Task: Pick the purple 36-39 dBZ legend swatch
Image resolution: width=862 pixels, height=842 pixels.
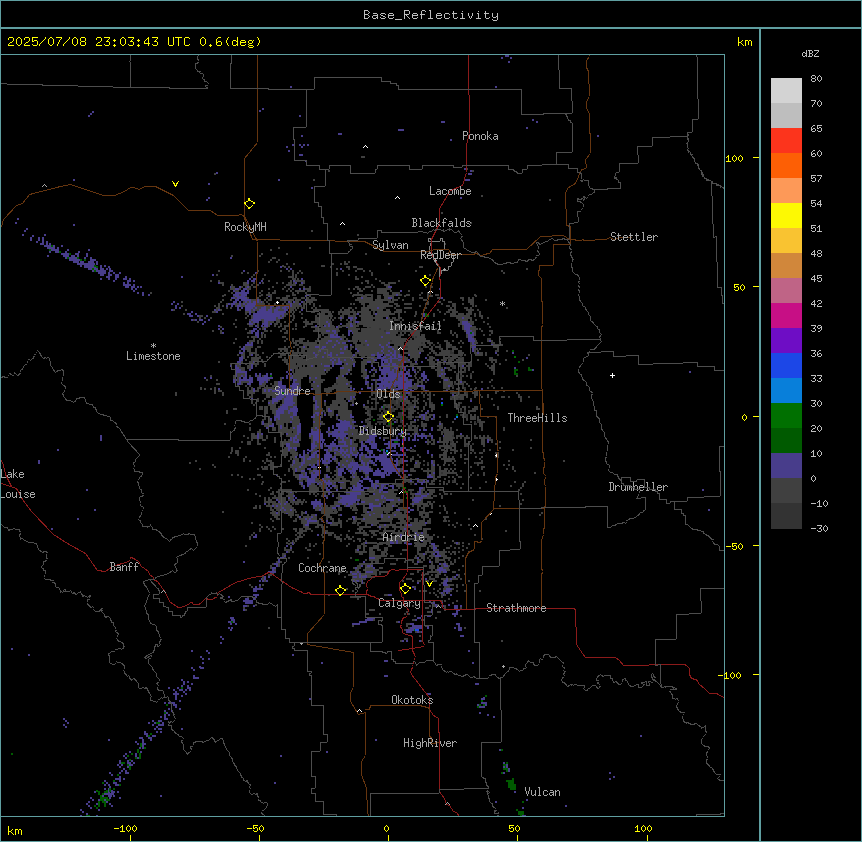Action: coord(786,341)
